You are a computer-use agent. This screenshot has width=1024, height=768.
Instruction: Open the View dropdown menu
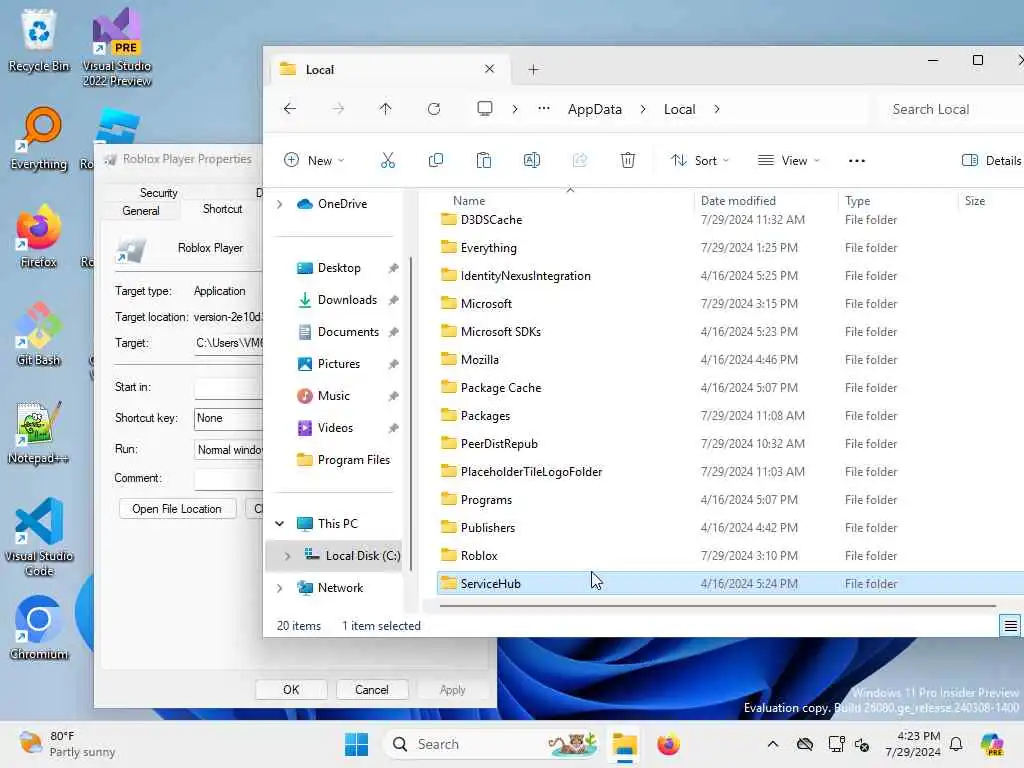click(x=788, y=160)
